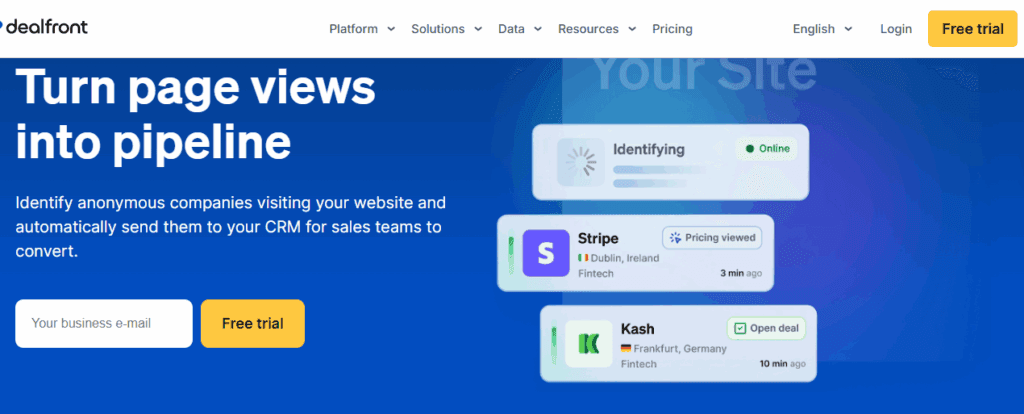The image size is (1024, 414).
Task: Click the Pricing viewed cursor icon
Action: click(x=675, y=238)
